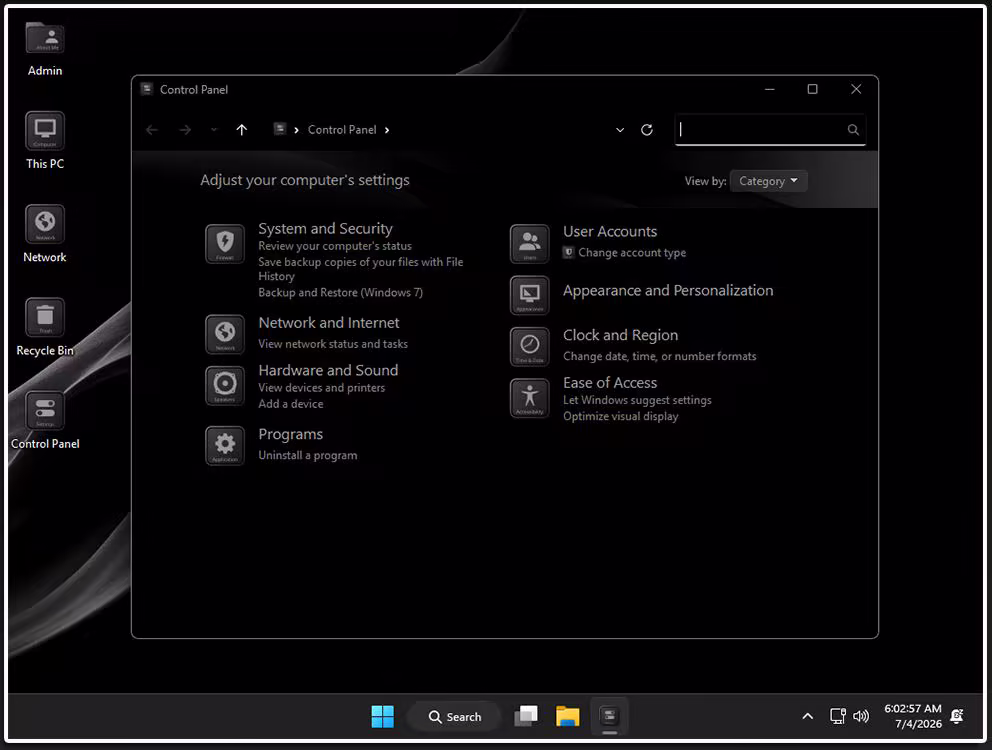Open the taskbar clock and date

coord(913,716)
